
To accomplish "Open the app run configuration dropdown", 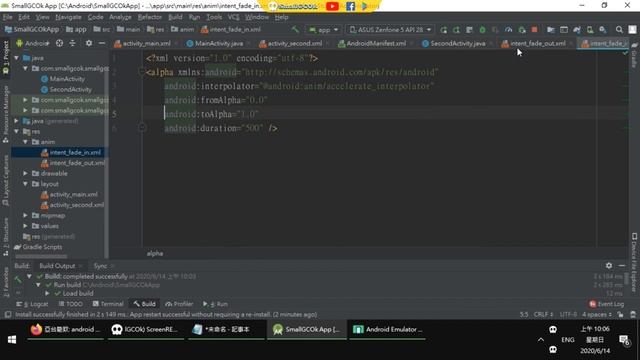I will tap(323, 30).
